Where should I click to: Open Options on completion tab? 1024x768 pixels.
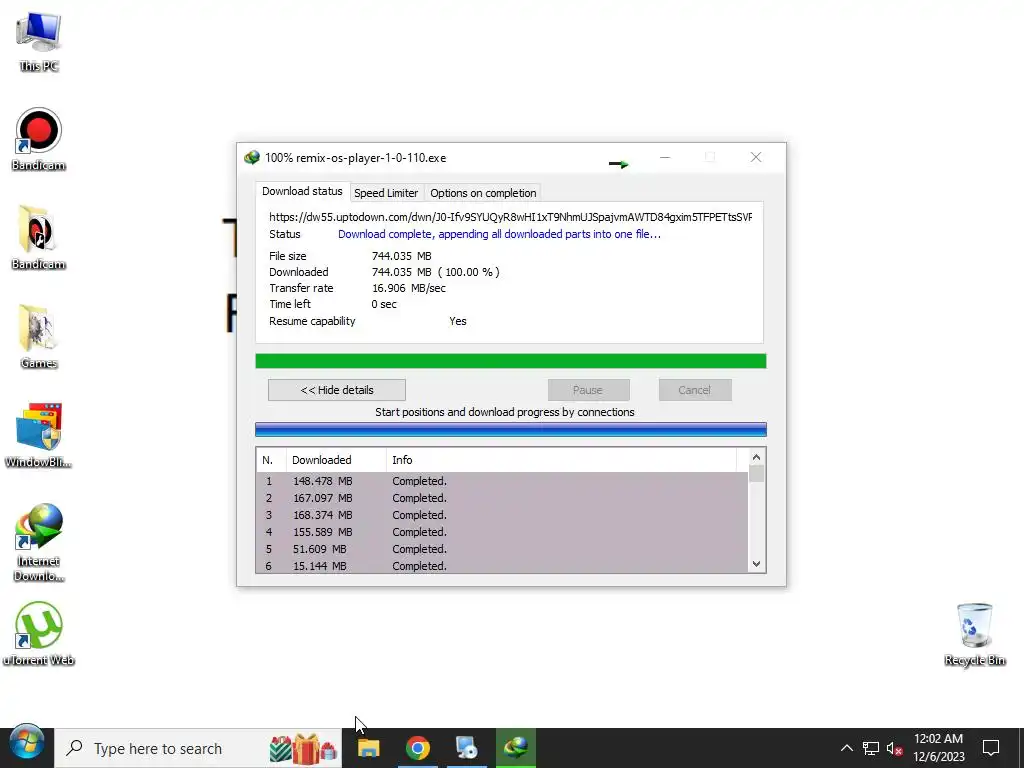[483, 193]
